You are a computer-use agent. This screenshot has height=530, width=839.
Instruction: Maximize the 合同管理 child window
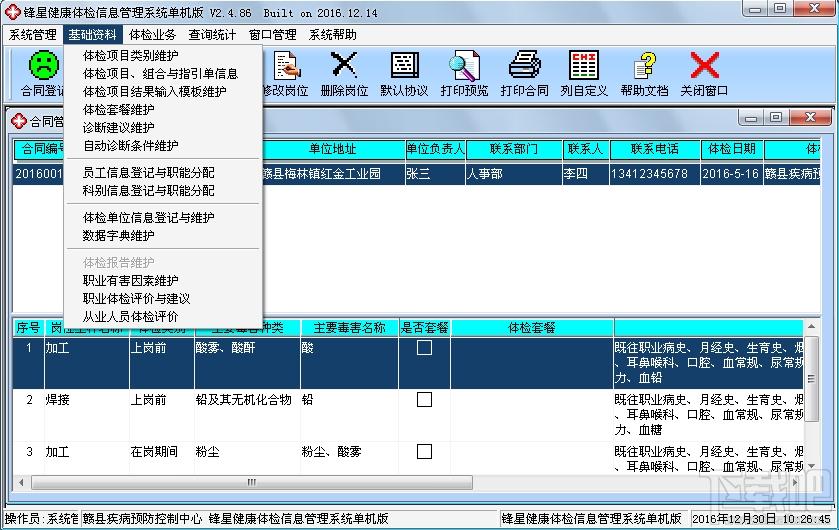point(776,117)
